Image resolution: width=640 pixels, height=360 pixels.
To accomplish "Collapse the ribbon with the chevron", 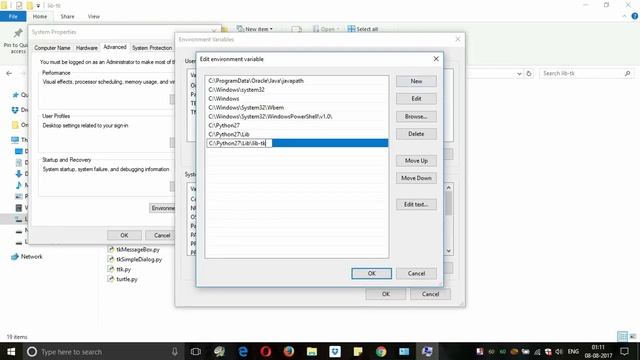I will pyautogui.click(x=624, y=16).
